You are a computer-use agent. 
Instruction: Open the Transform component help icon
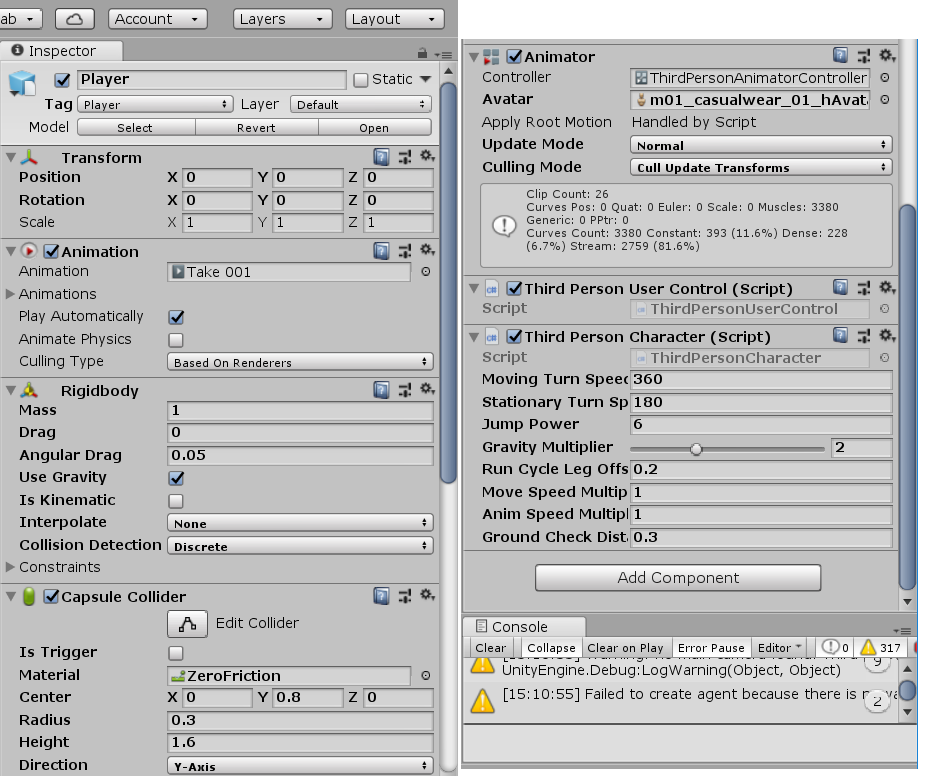click(x=381, y=157)
